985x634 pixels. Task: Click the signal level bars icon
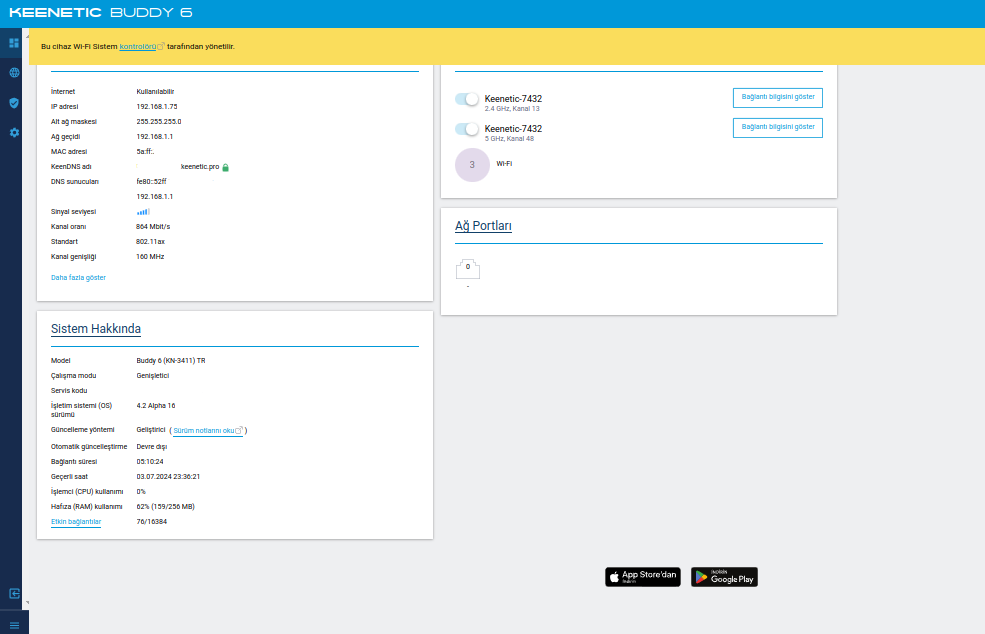click(x=143, y=212)
